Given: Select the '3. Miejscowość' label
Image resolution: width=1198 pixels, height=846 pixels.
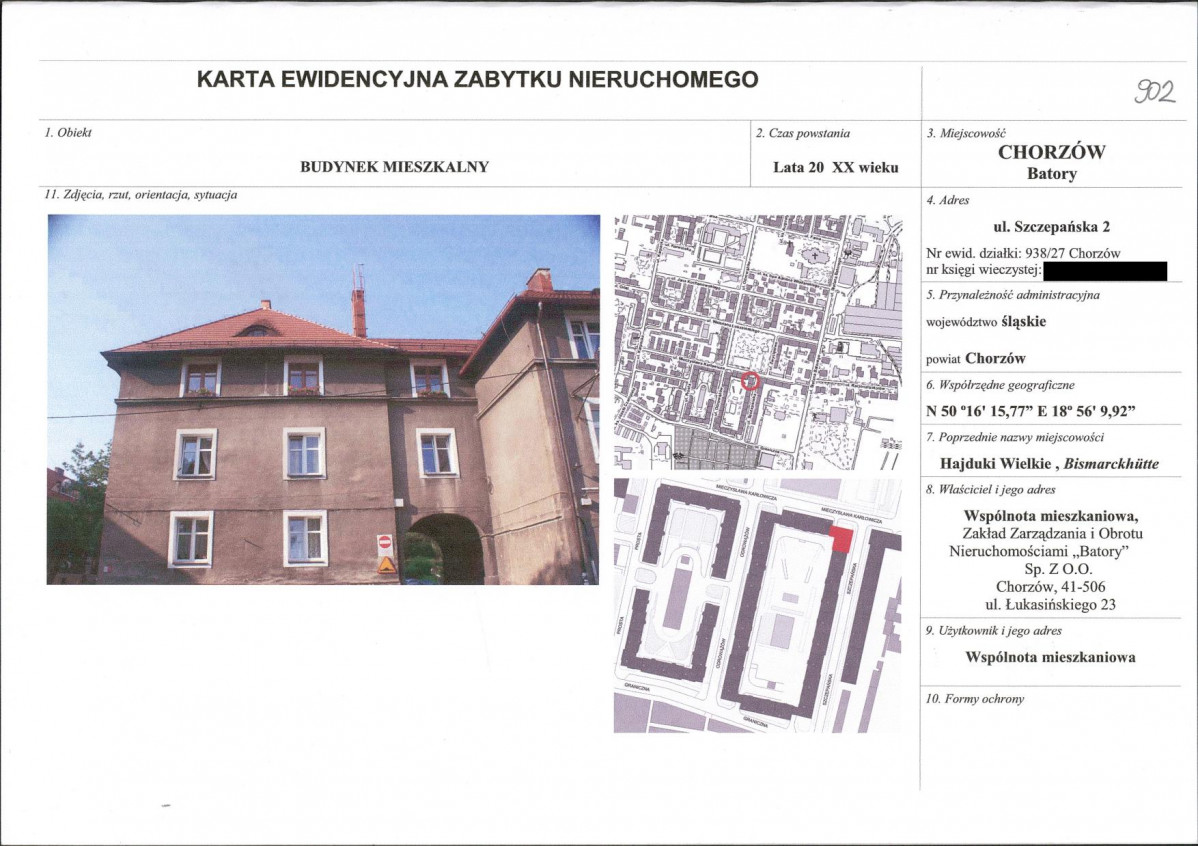Looking at the screenshot, I should click(966, 133).
